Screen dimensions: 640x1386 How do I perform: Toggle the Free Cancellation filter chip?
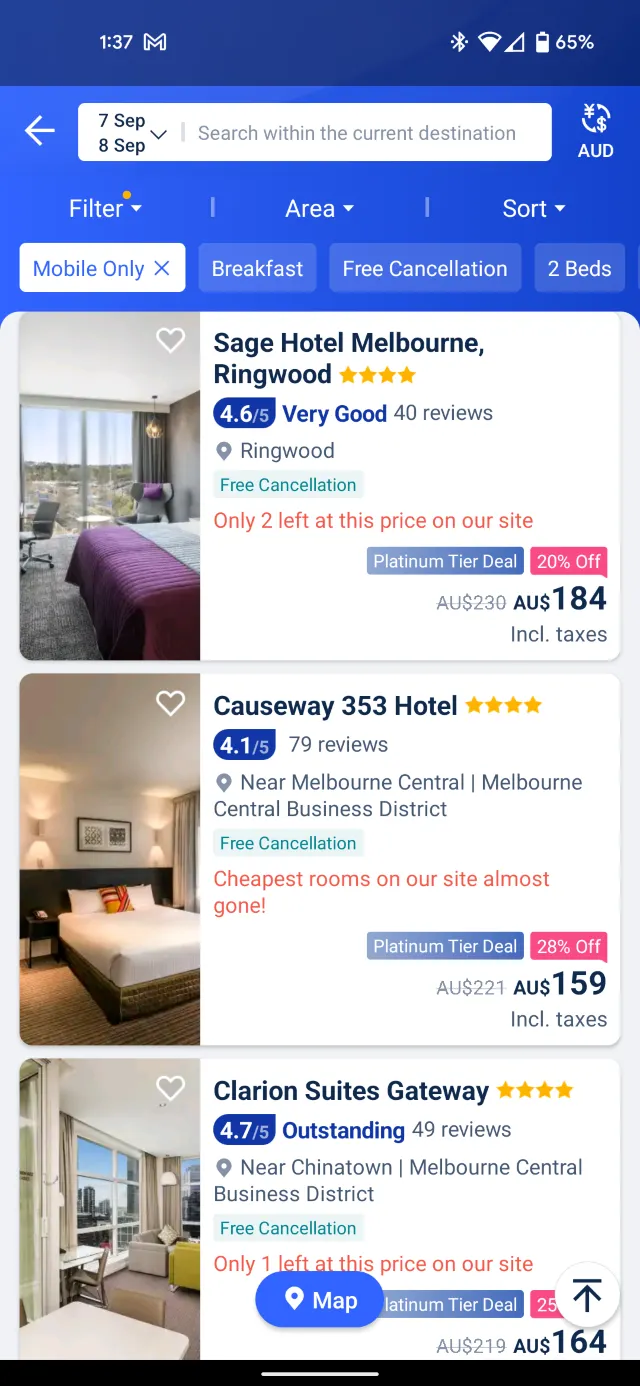pos(425,268)
